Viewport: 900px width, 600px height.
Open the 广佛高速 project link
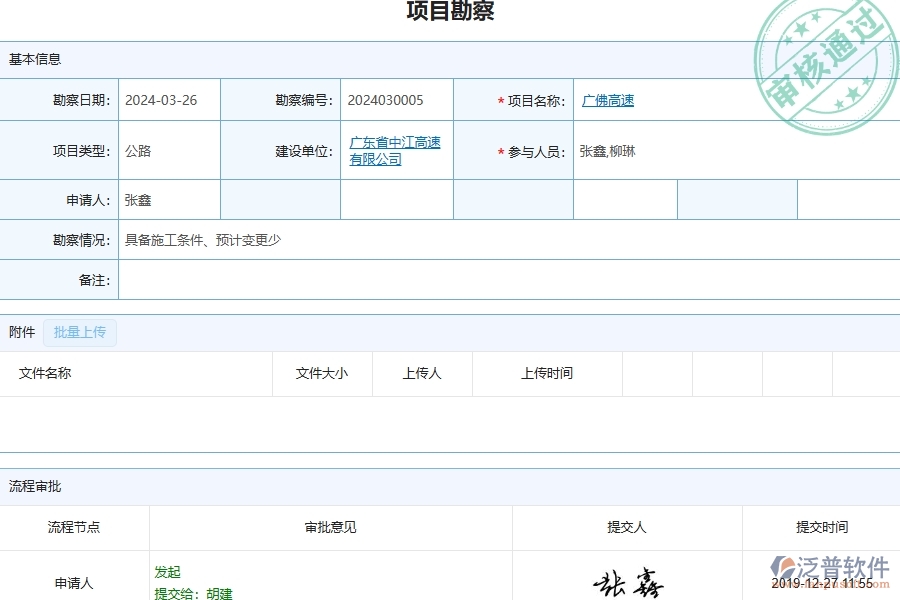pyautogui.click(x=607, y=100)
